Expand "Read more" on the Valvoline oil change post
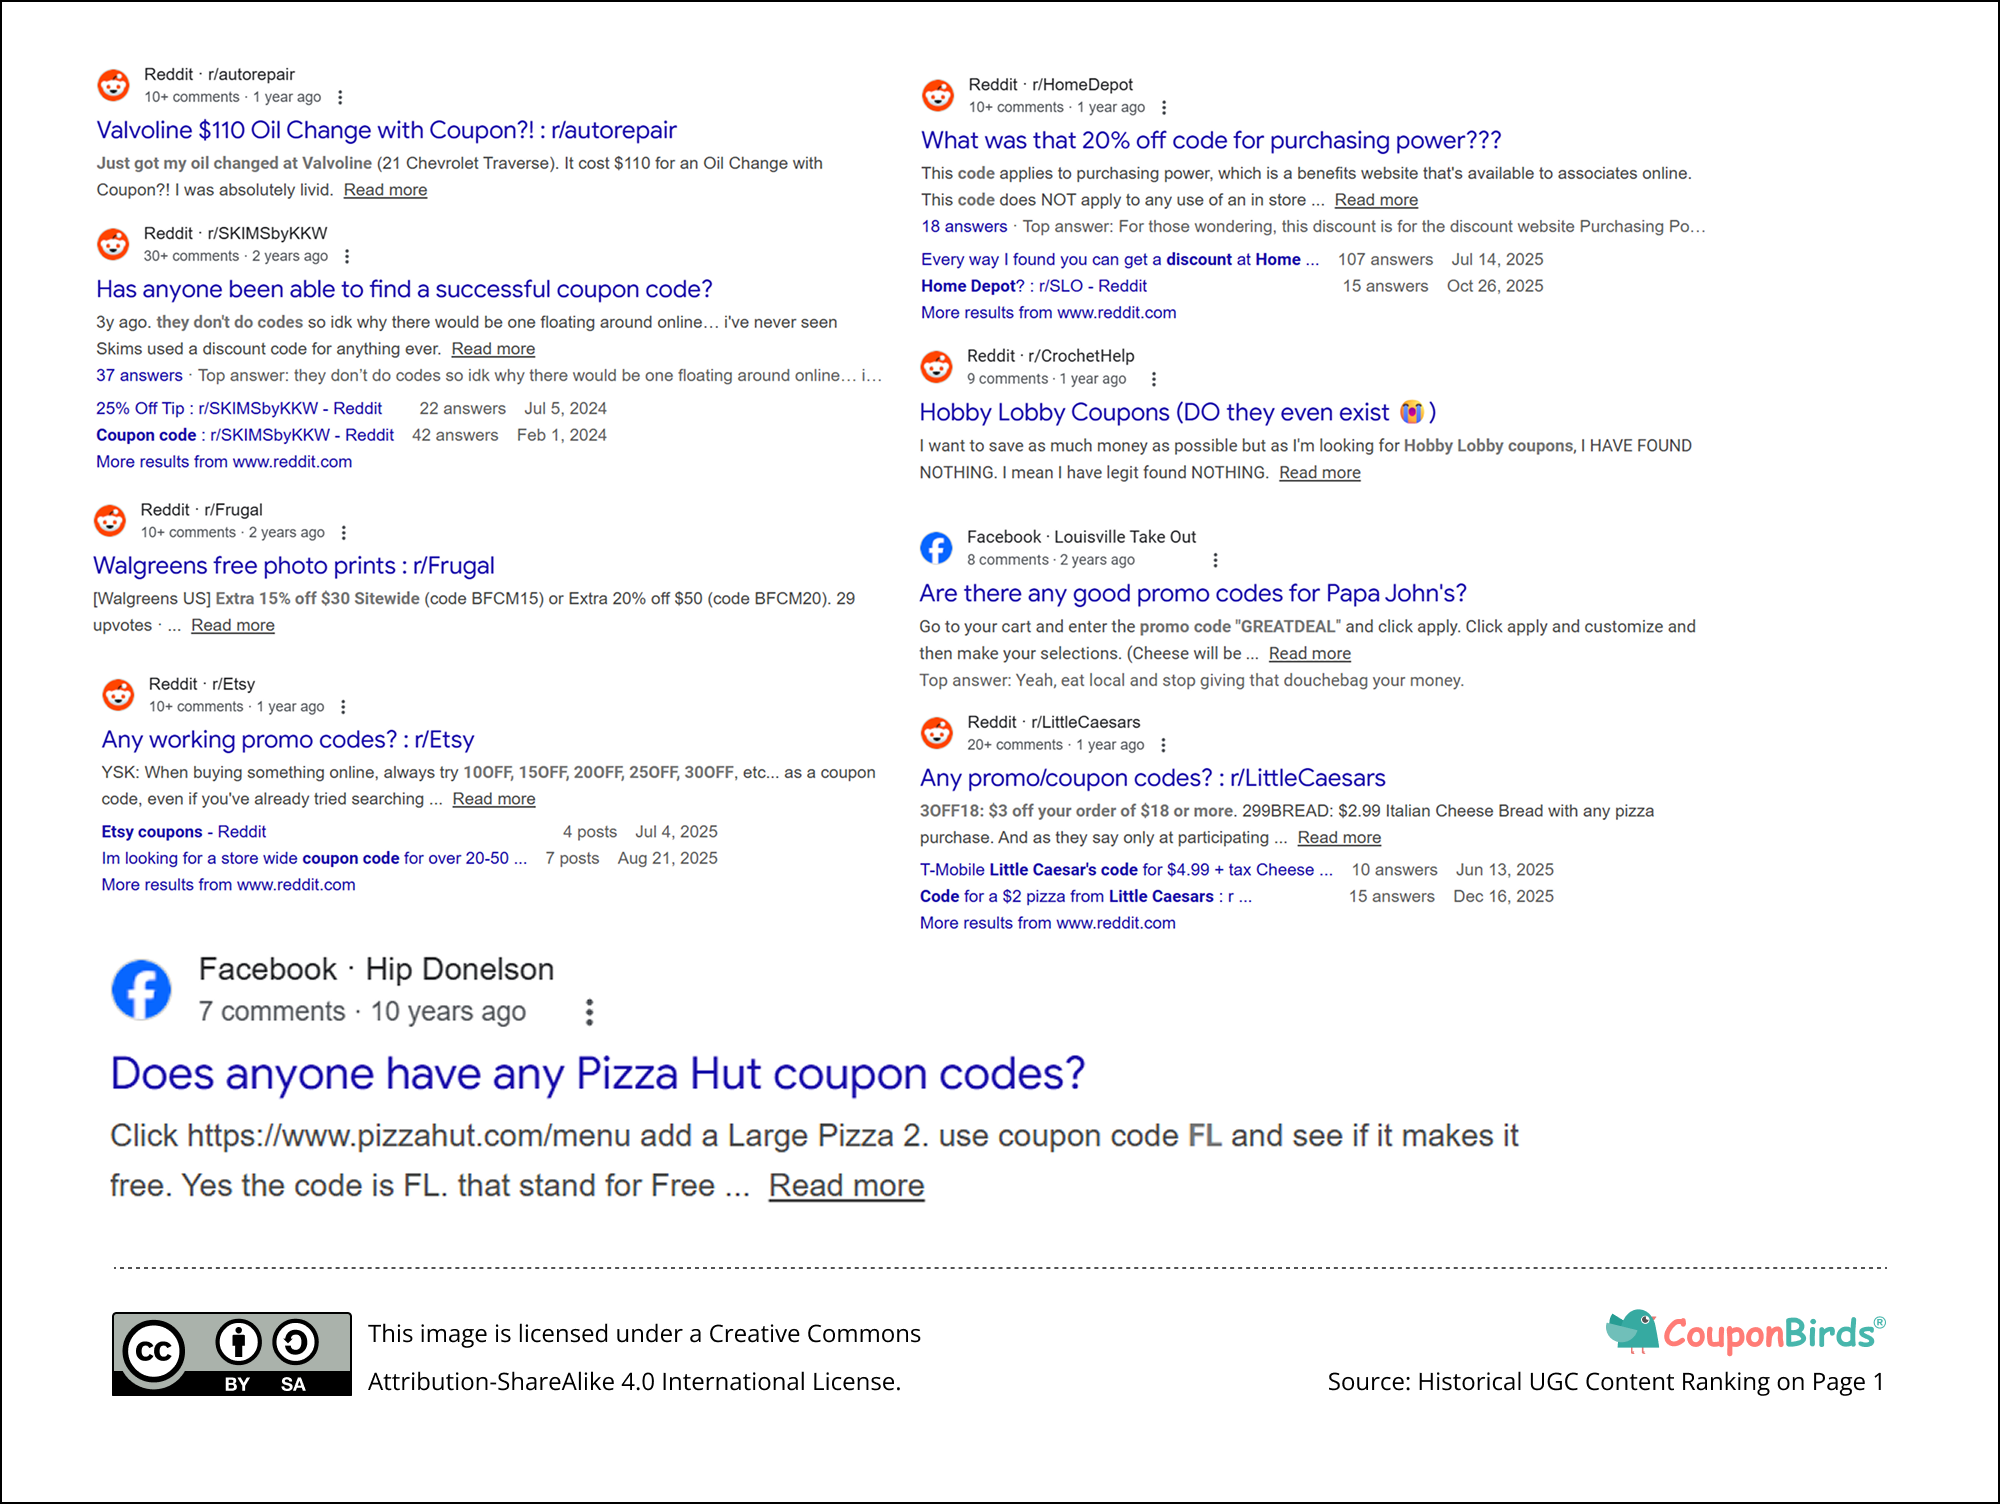The height and width of the screenshot is (1504, 2000). point(385,189)
